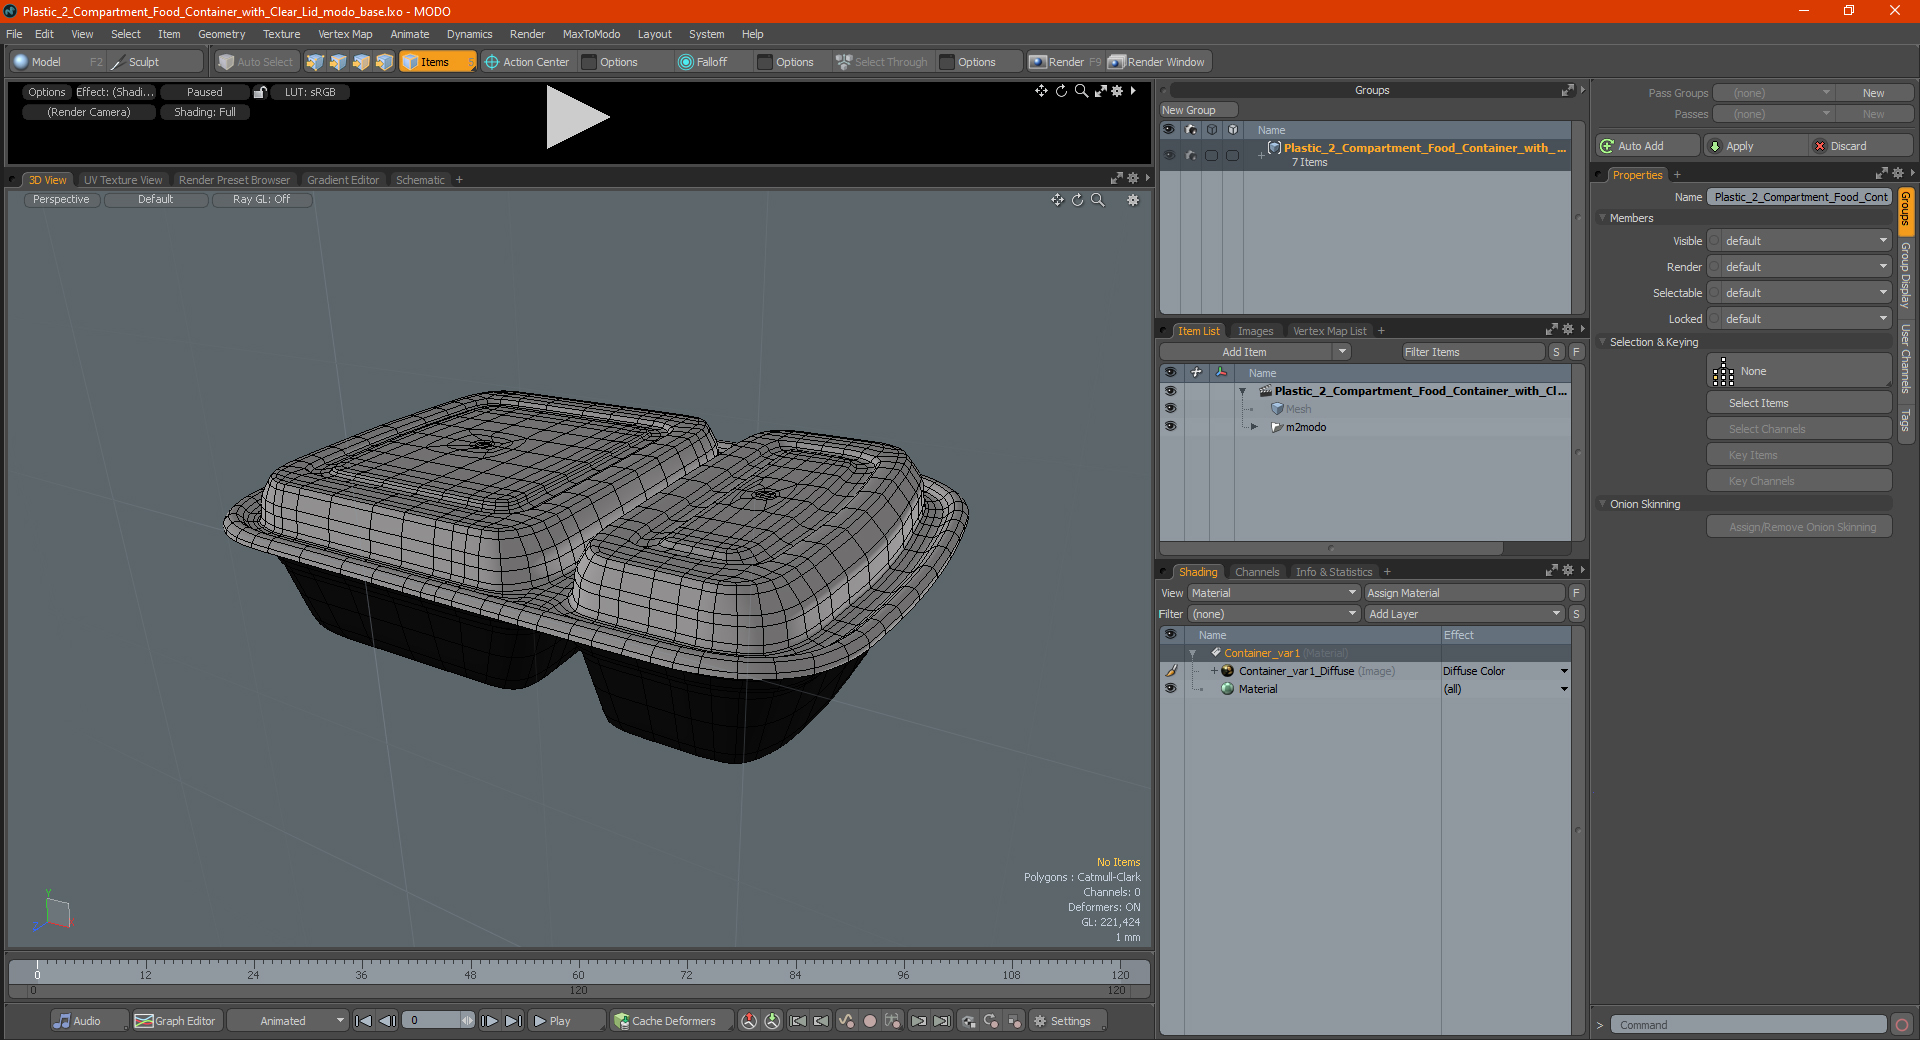Open shader View Material dropdown
The height and width of the screenshot is (1040, 1920).
point(1274,593)
